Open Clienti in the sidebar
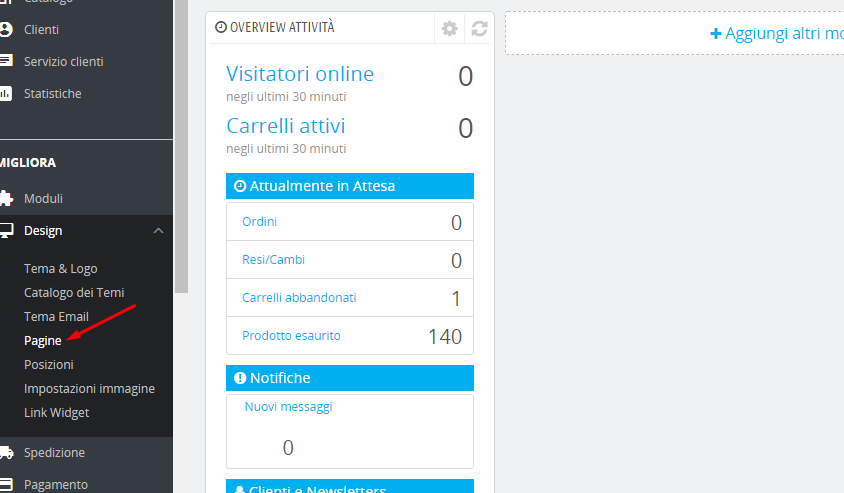 point(41,30)
